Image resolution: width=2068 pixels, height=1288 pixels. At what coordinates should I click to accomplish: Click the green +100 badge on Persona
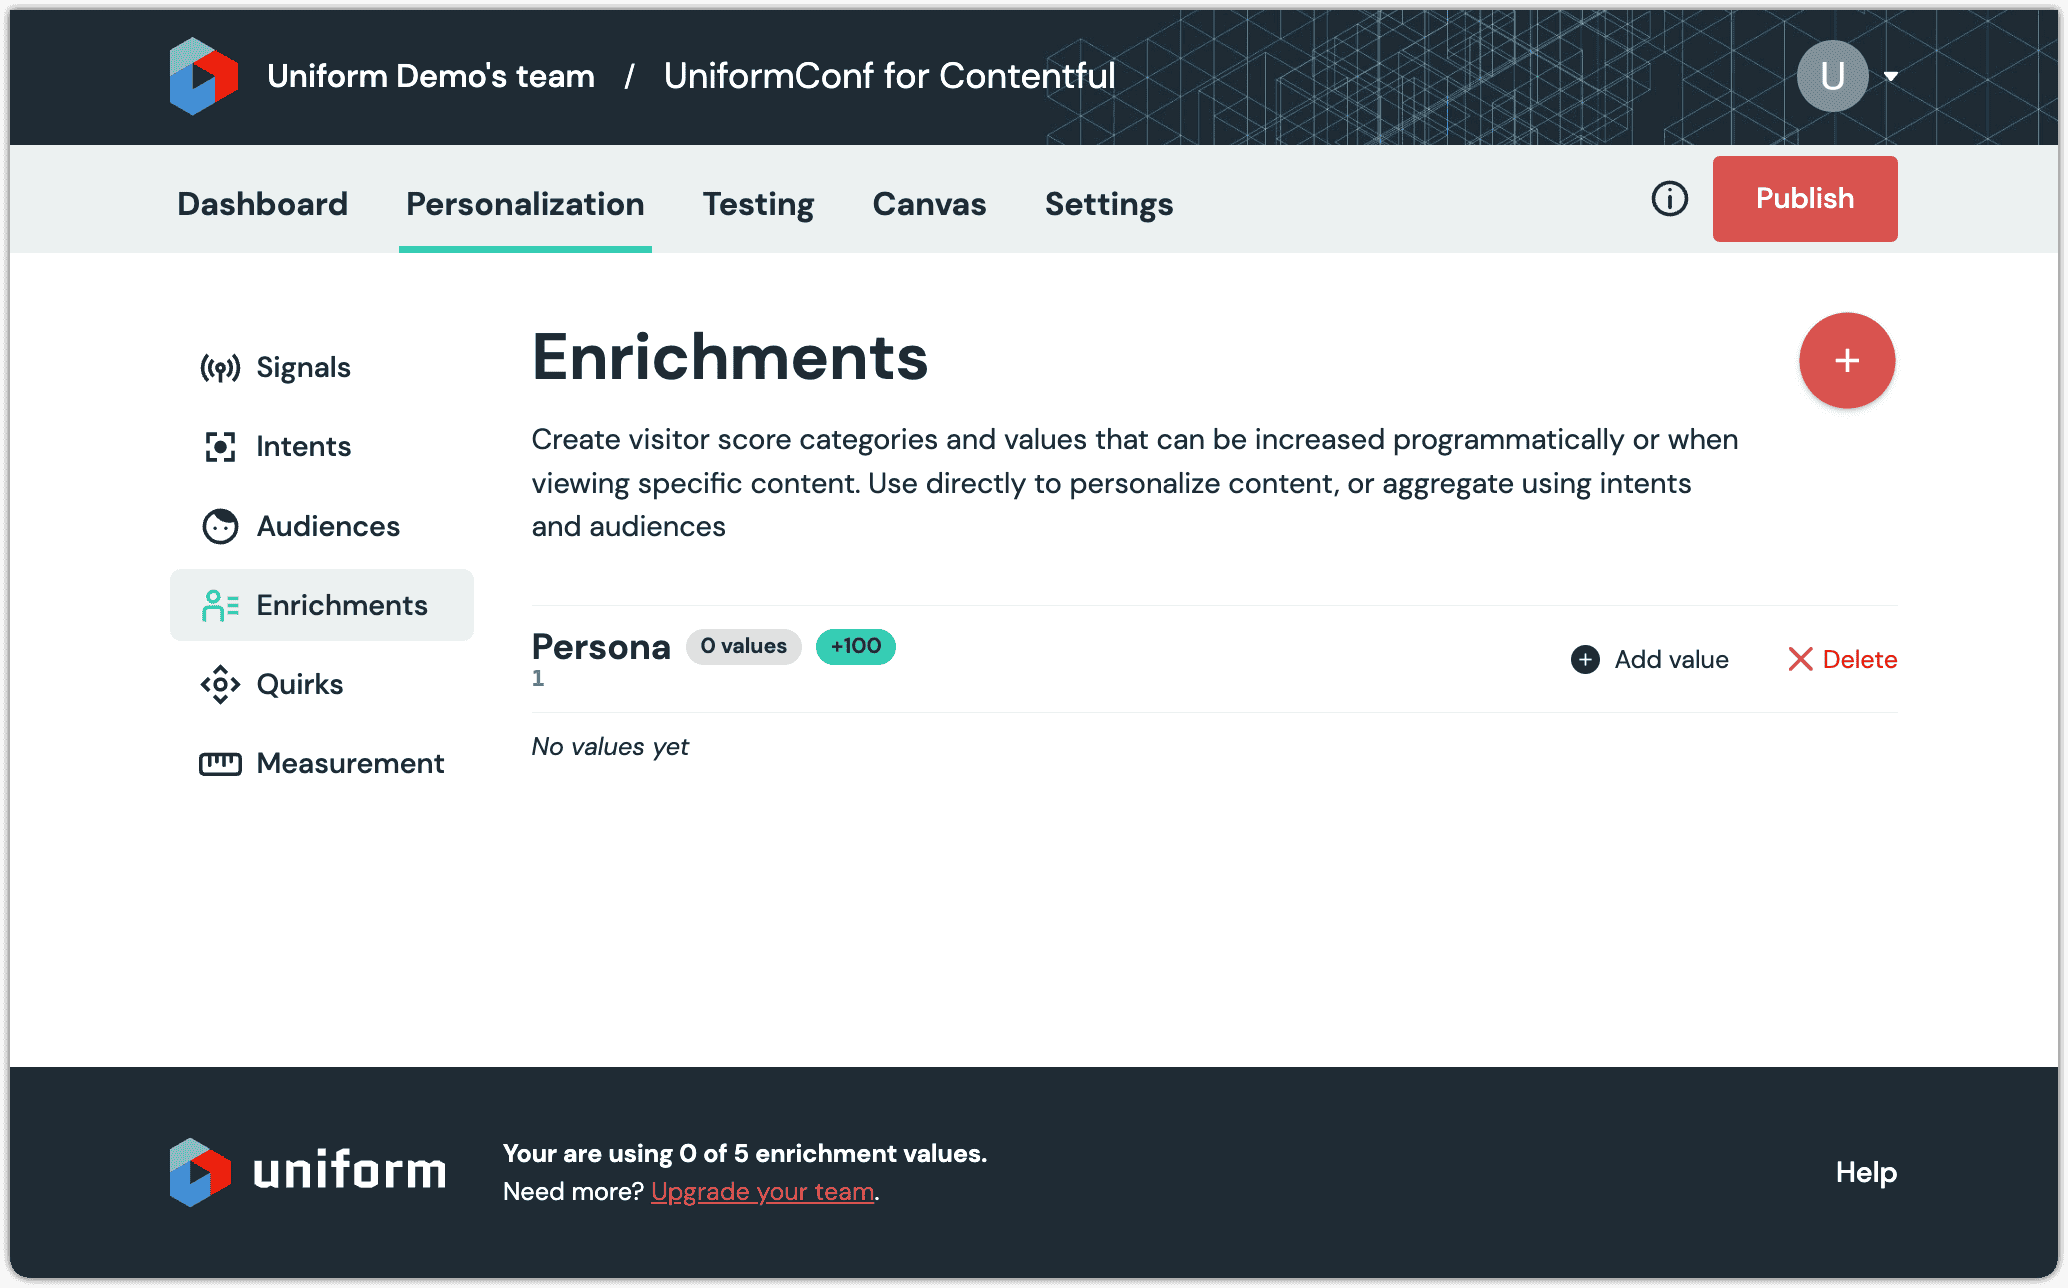(855, 647)
